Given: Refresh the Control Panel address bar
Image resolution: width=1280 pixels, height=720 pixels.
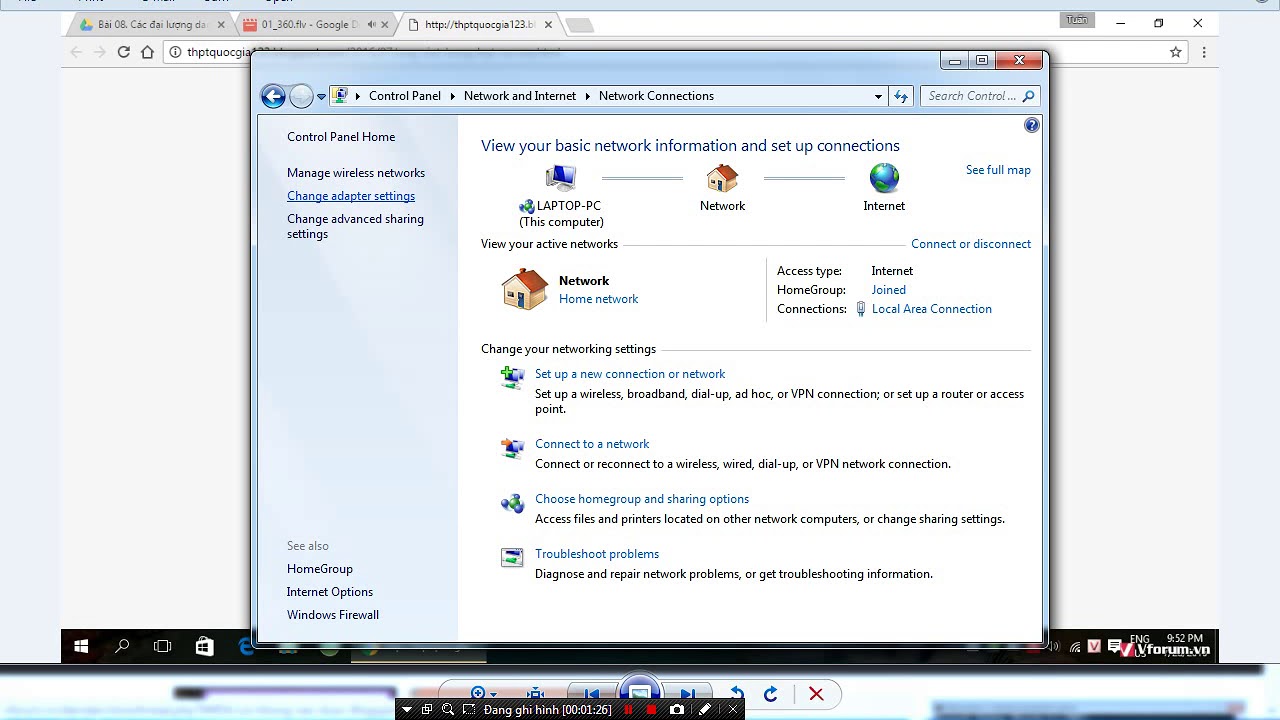Looking at the screenshot, I should 901,96.
